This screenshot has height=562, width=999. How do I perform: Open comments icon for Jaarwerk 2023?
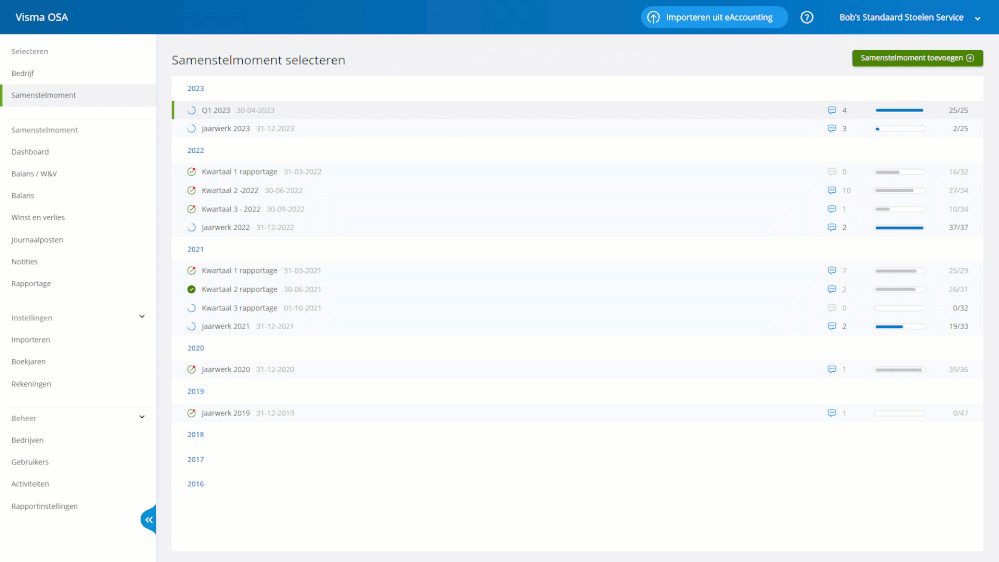[x=831, y=129]
